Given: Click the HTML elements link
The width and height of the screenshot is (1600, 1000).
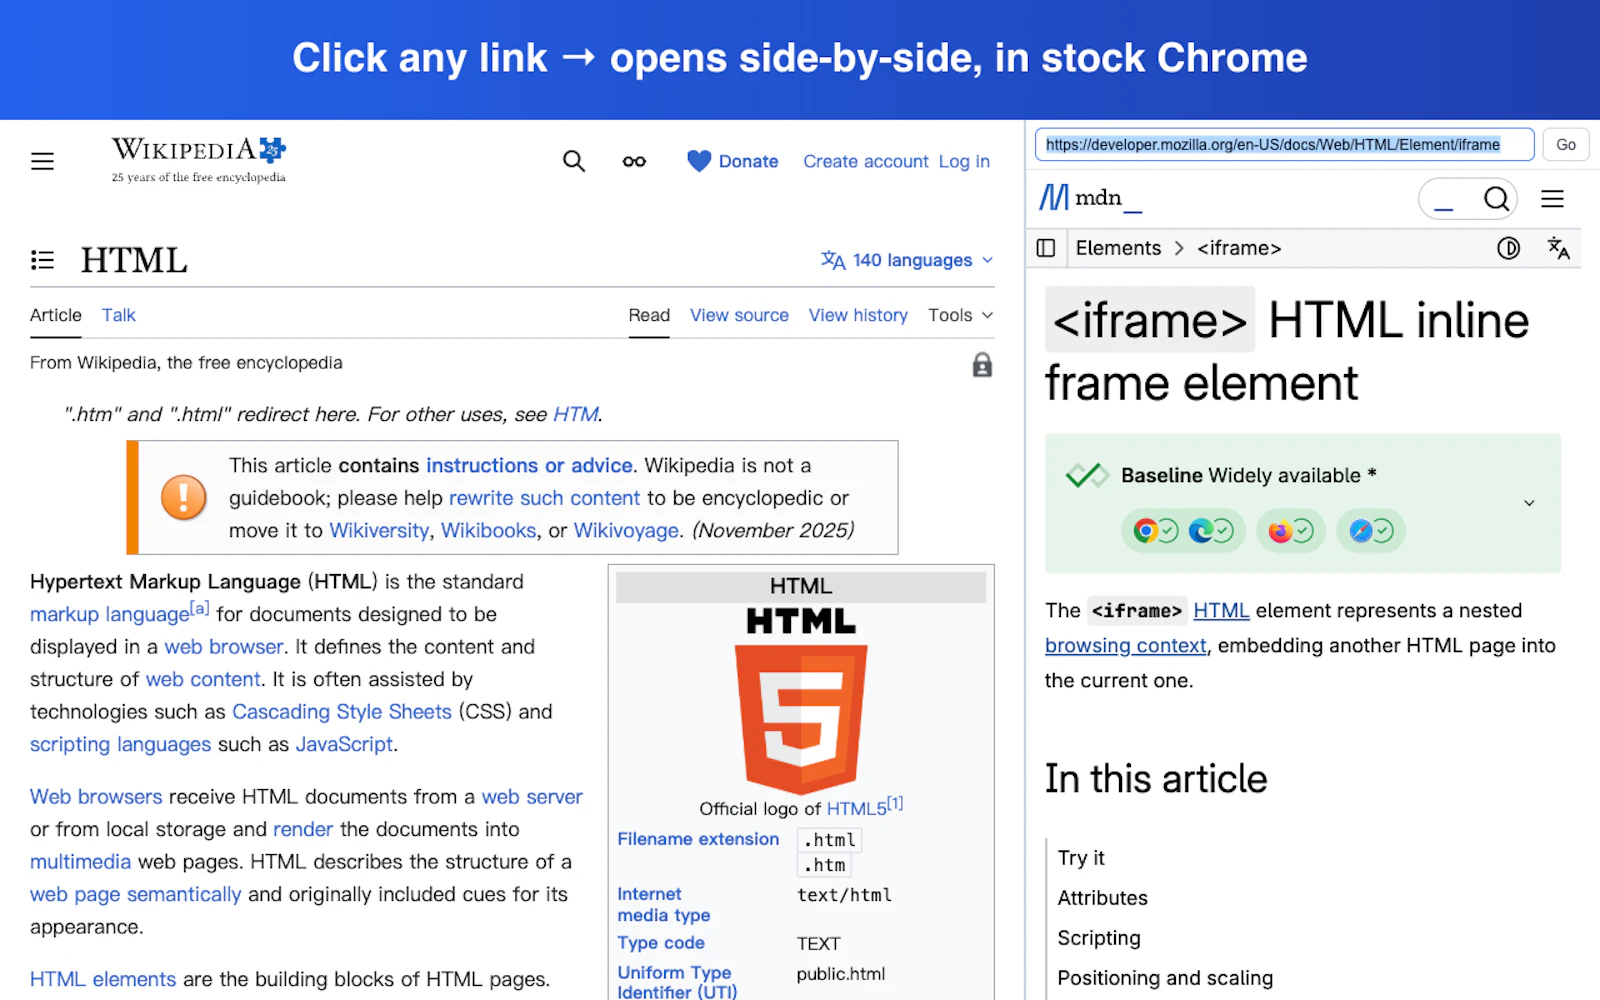Looking at the screenshot, I should click(103, 979).
